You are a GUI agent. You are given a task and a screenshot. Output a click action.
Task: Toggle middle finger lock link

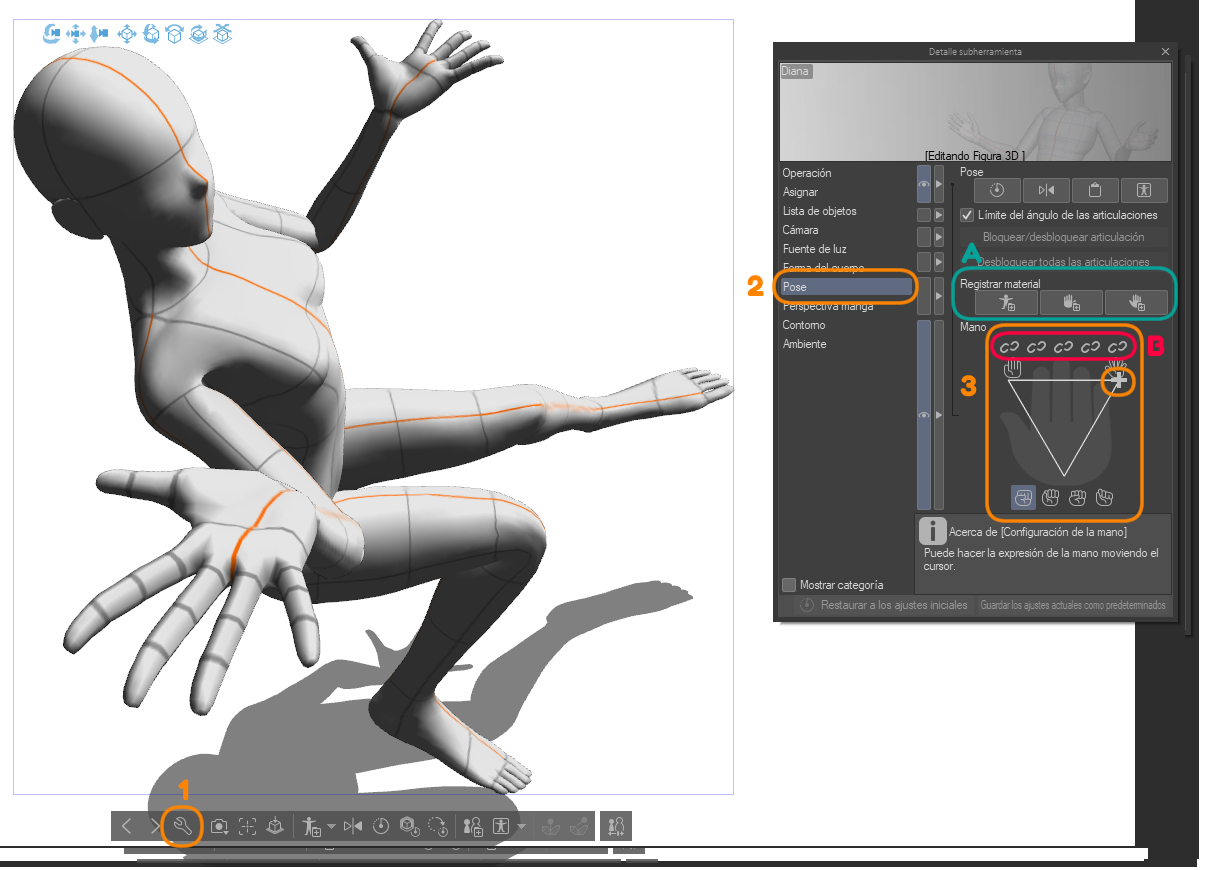tap(1063, 346)
